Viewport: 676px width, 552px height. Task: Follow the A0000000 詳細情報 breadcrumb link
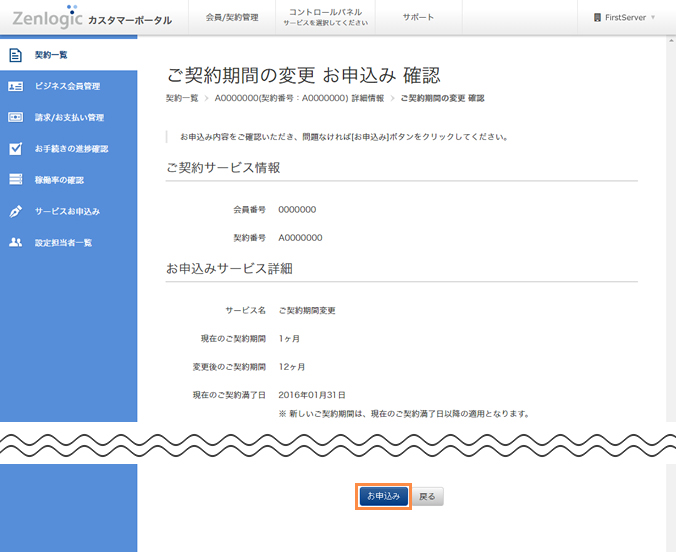click(x=298, y=98)
